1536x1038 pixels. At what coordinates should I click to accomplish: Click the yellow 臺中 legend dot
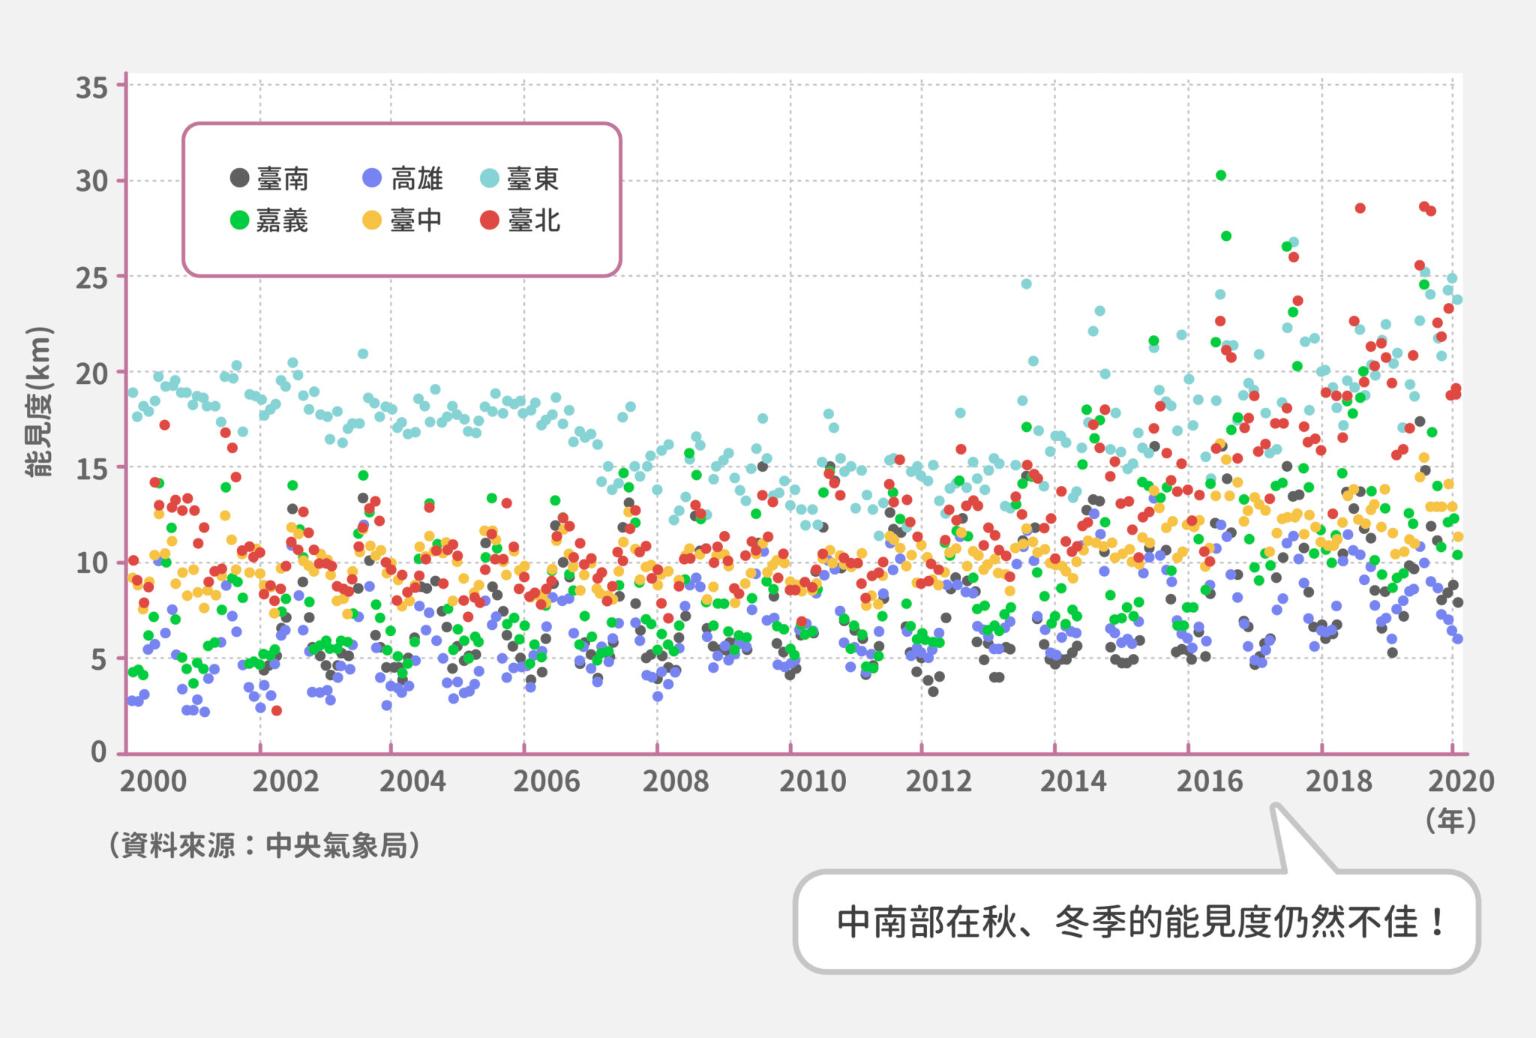pos(372,220)
